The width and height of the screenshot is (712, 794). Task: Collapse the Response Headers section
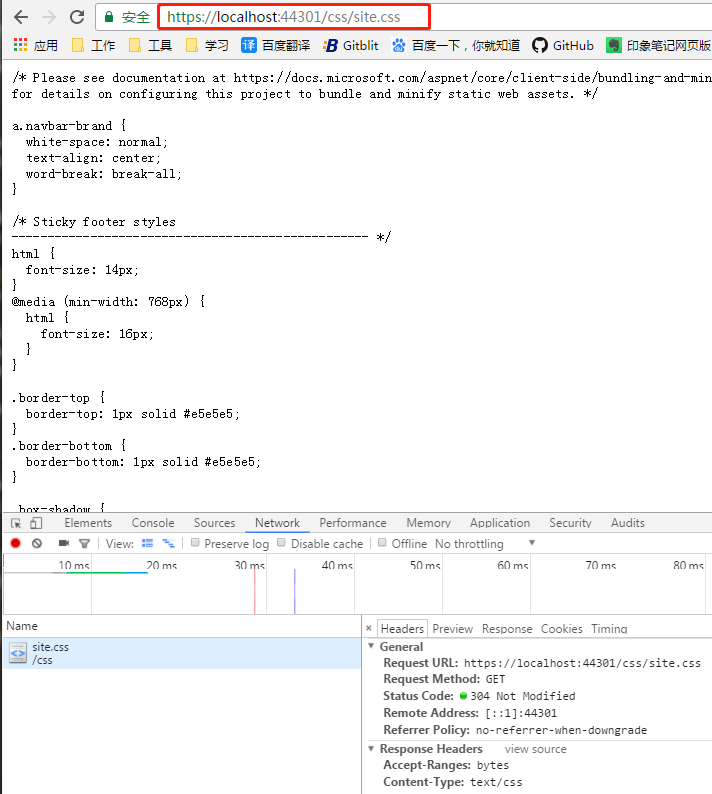click(x=371, y=748)
